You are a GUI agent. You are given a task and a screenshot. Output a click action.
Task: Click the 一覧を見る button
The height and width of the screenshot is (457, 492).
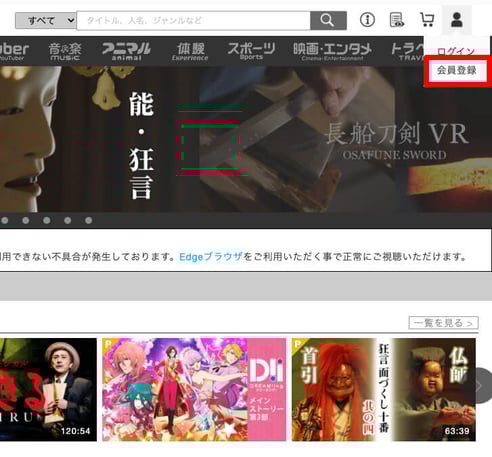[x=444, y=323]
